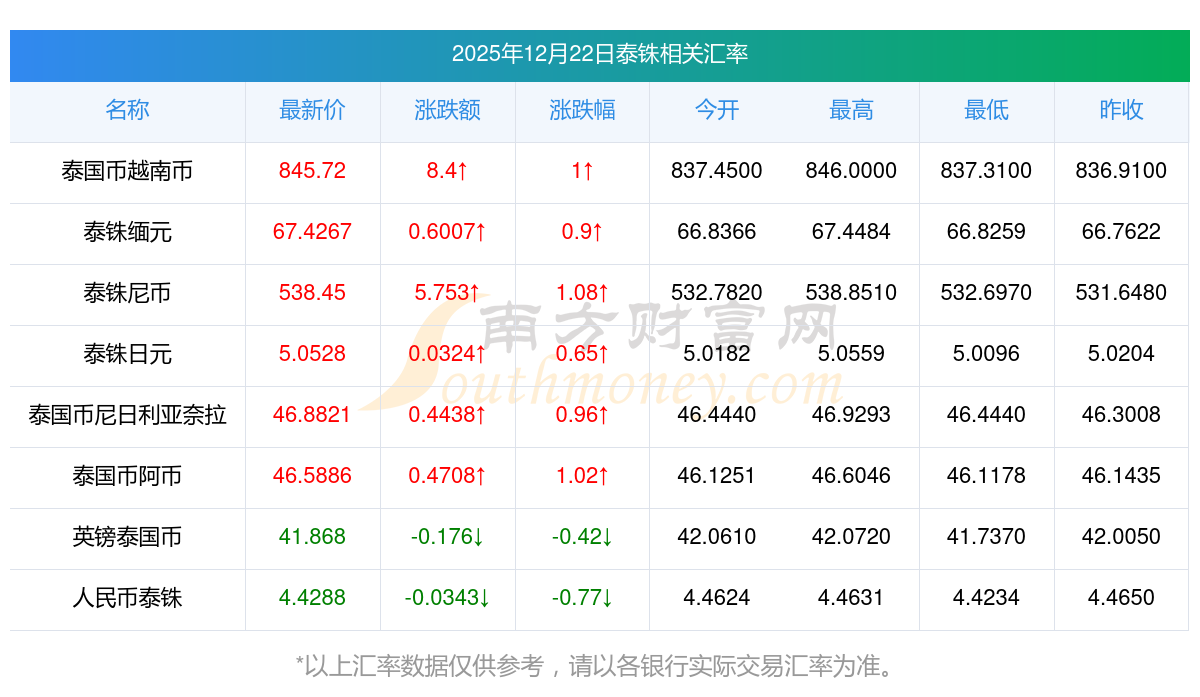This screenshot has height=697, width=1200.
Task: Click change percent 1↑
Action: pos(582,172)
